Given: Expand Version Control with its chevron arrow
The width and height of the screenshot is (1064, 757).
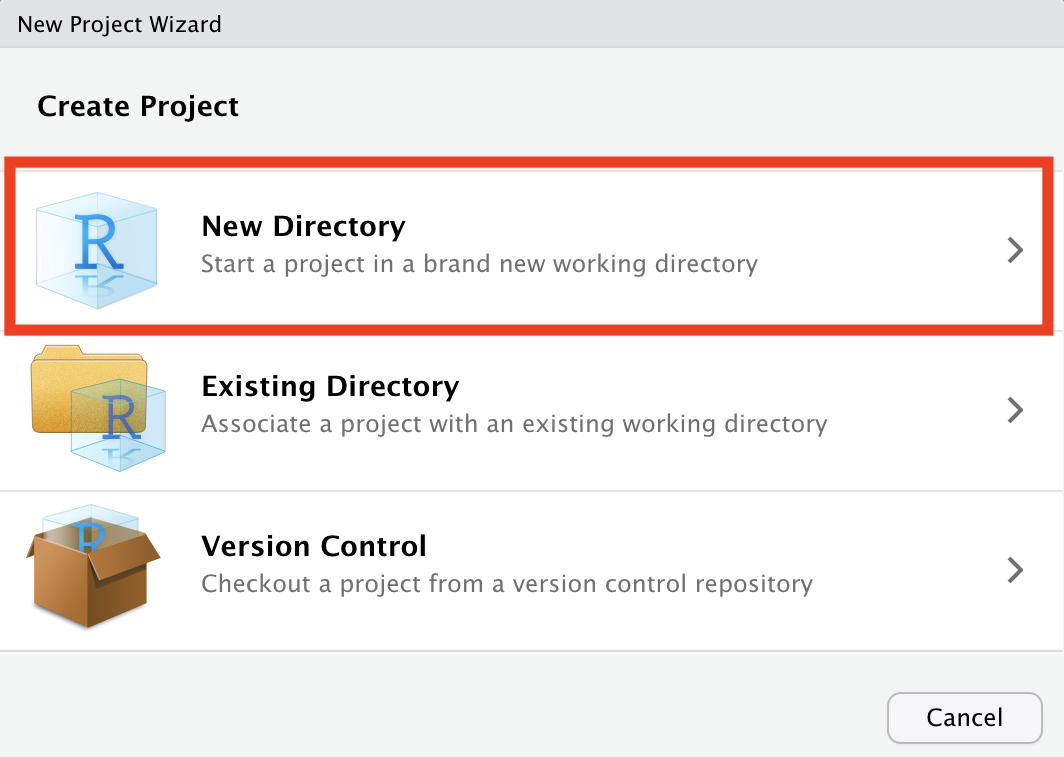Looking at the screenshot, I should coord(1015,570).
